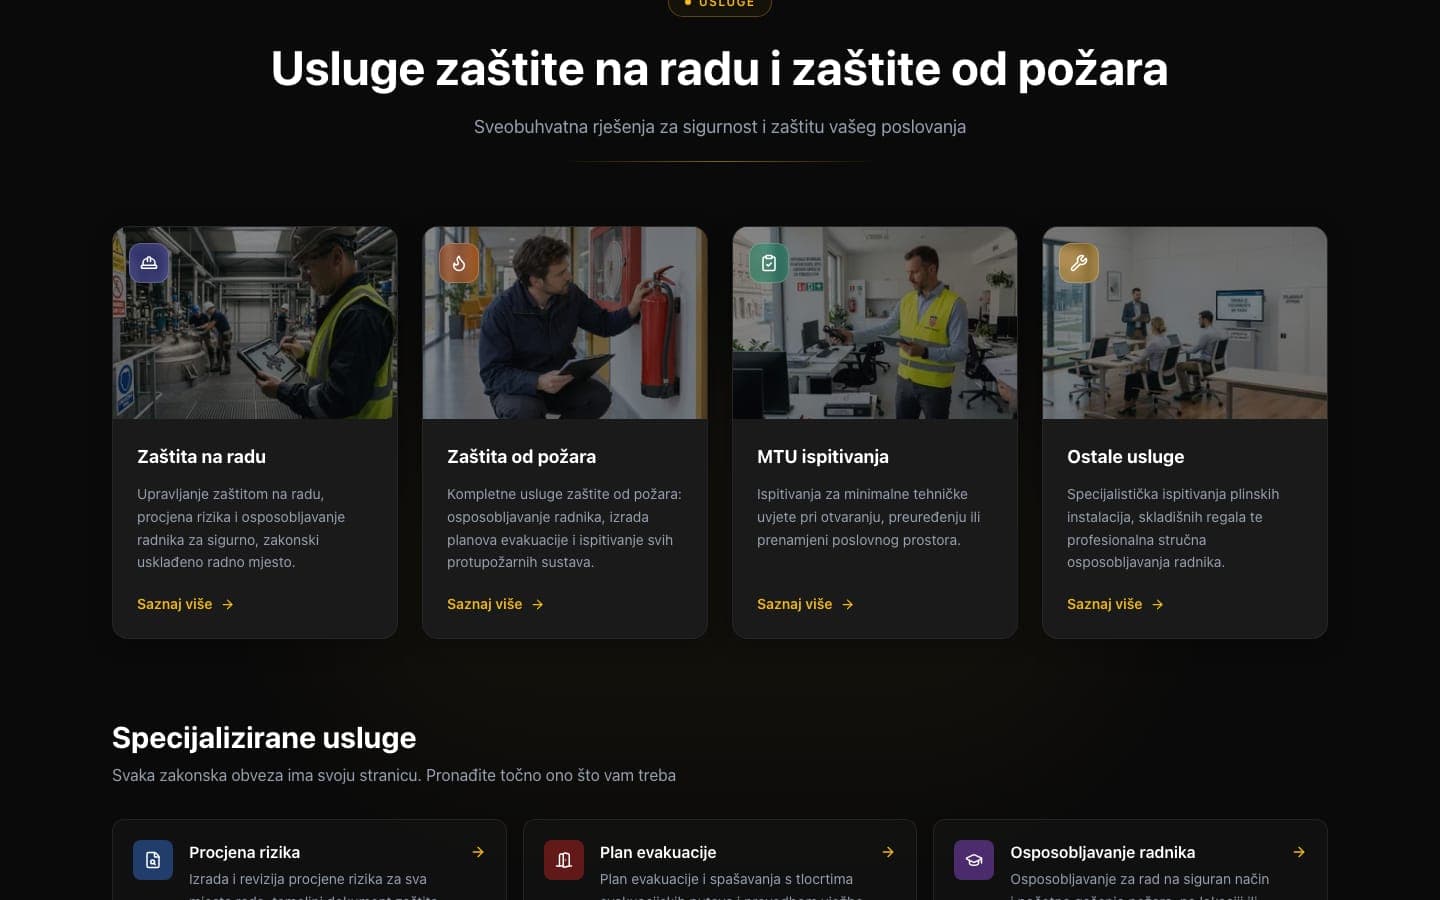Select the MTU ispitivanja card title
Screen dimensions: 1440x900
[x=823, y=457]
